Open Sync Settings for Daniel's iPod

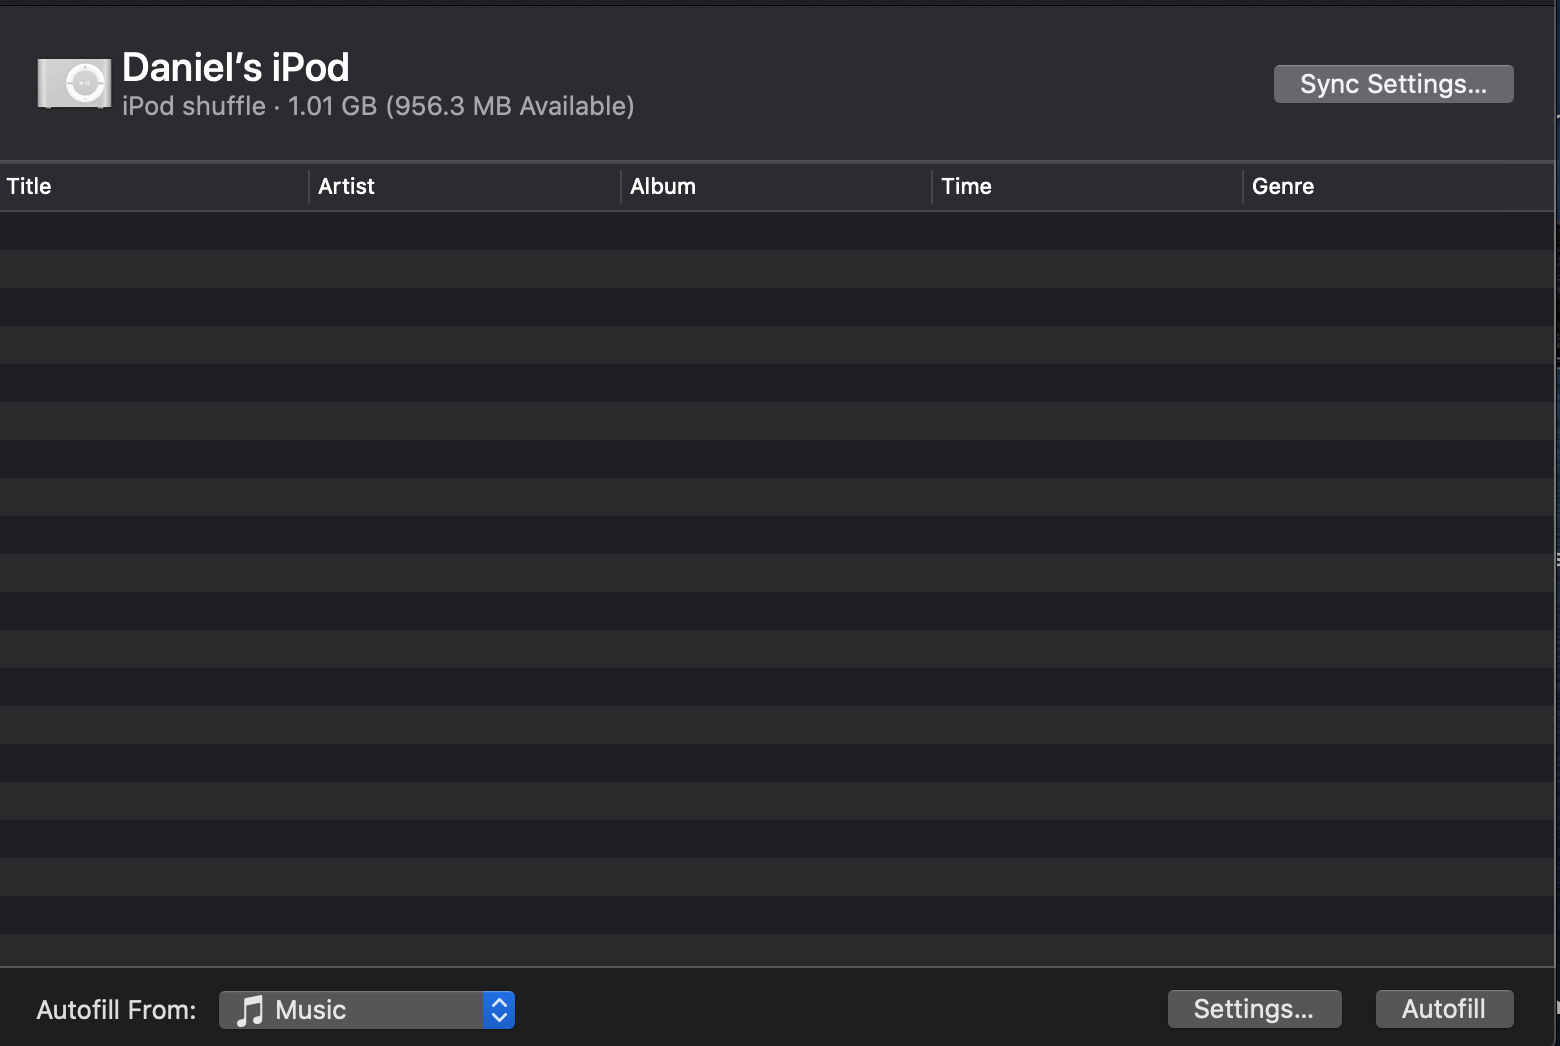pos(1393,84)
